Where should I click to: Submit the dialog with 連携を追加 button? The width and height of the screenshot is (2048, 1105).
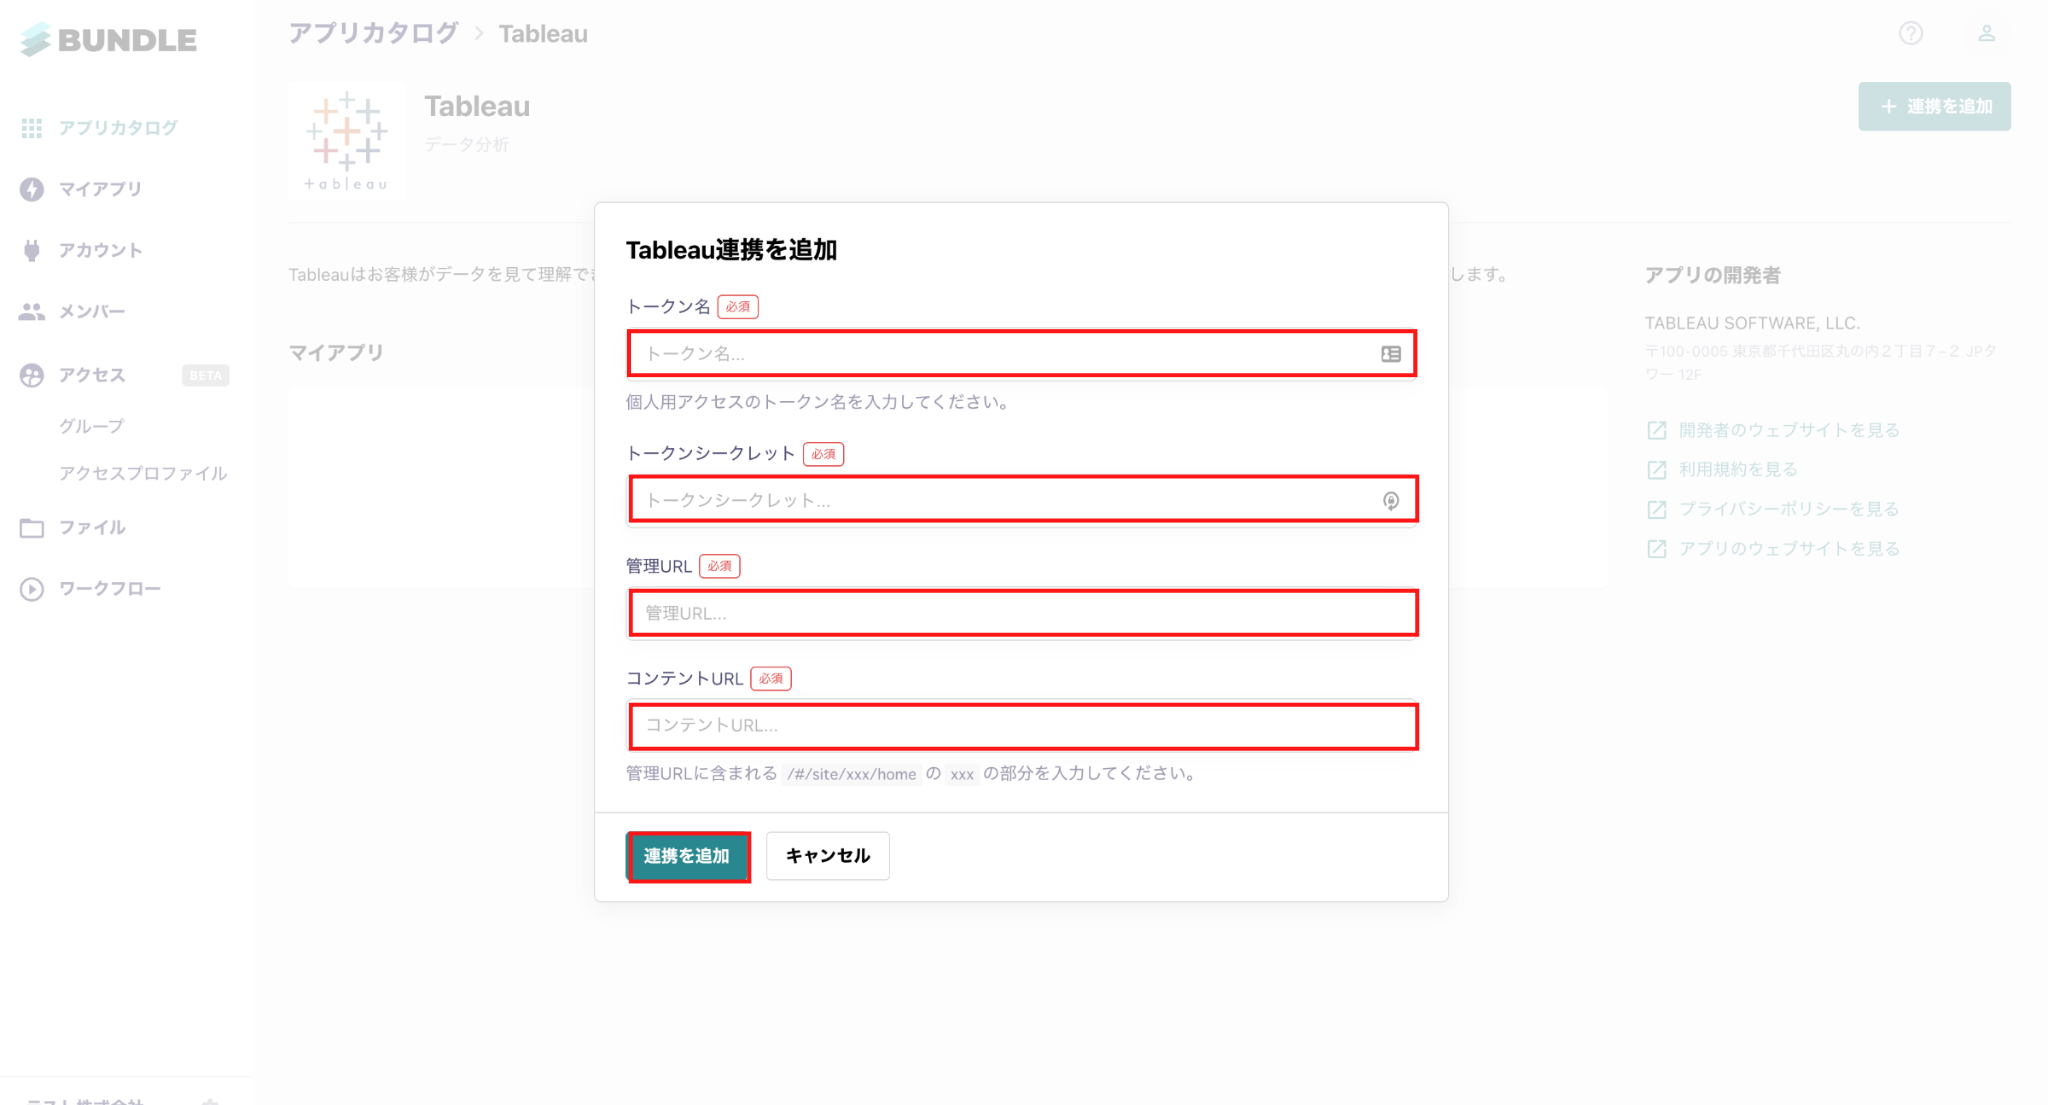pyautogui.click(x=688, y=856)
